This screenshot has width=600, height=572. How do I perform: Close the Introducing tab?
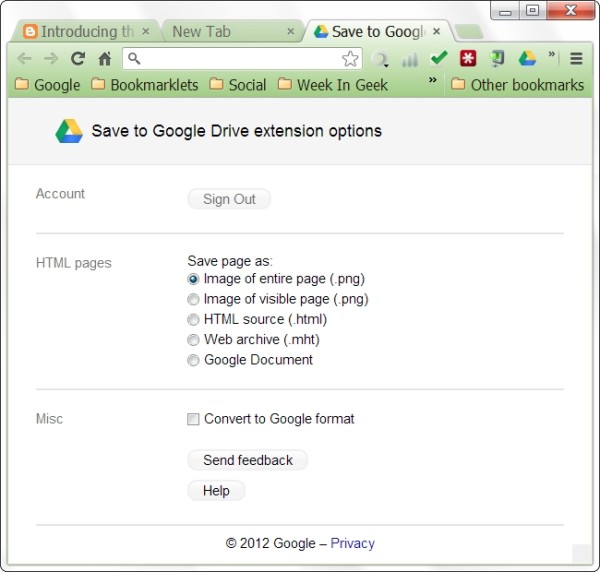pos(146,31)
